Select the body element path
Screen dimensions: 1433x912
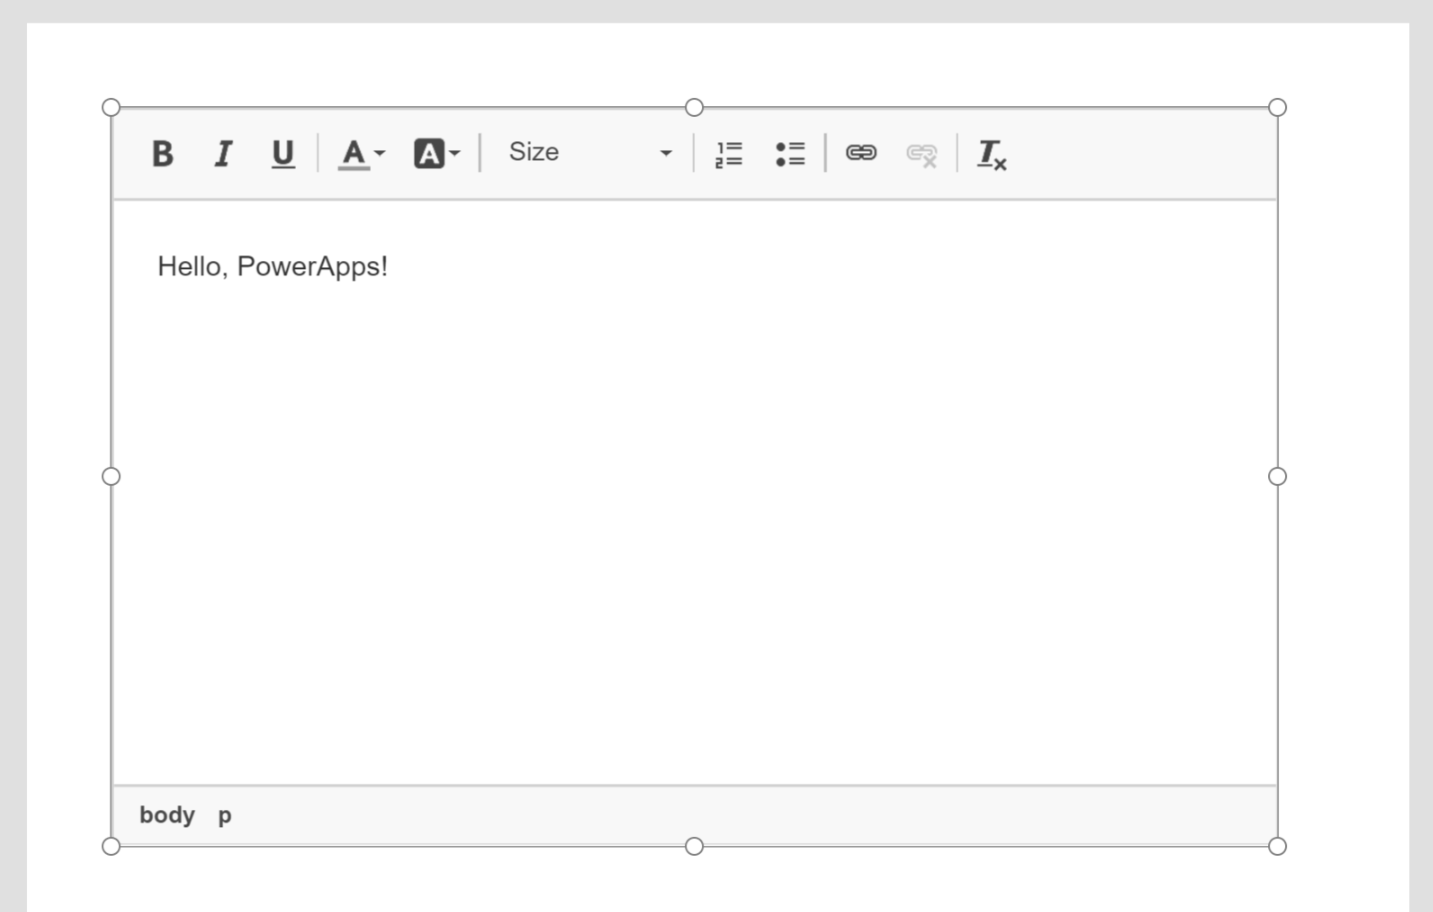(167, 815)
